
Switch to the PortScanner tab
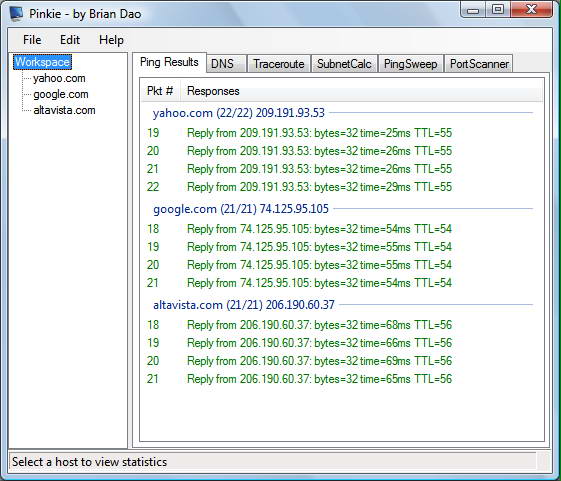coord(479,64)
